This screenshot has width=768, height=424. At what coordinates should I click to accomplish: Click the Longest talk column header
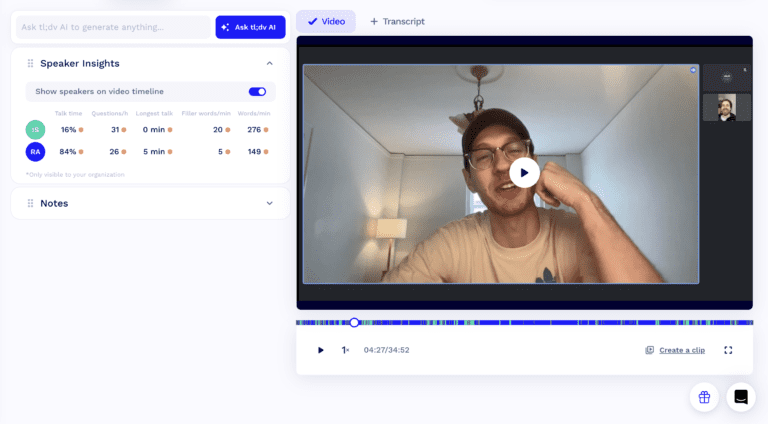tap(154, 114)
